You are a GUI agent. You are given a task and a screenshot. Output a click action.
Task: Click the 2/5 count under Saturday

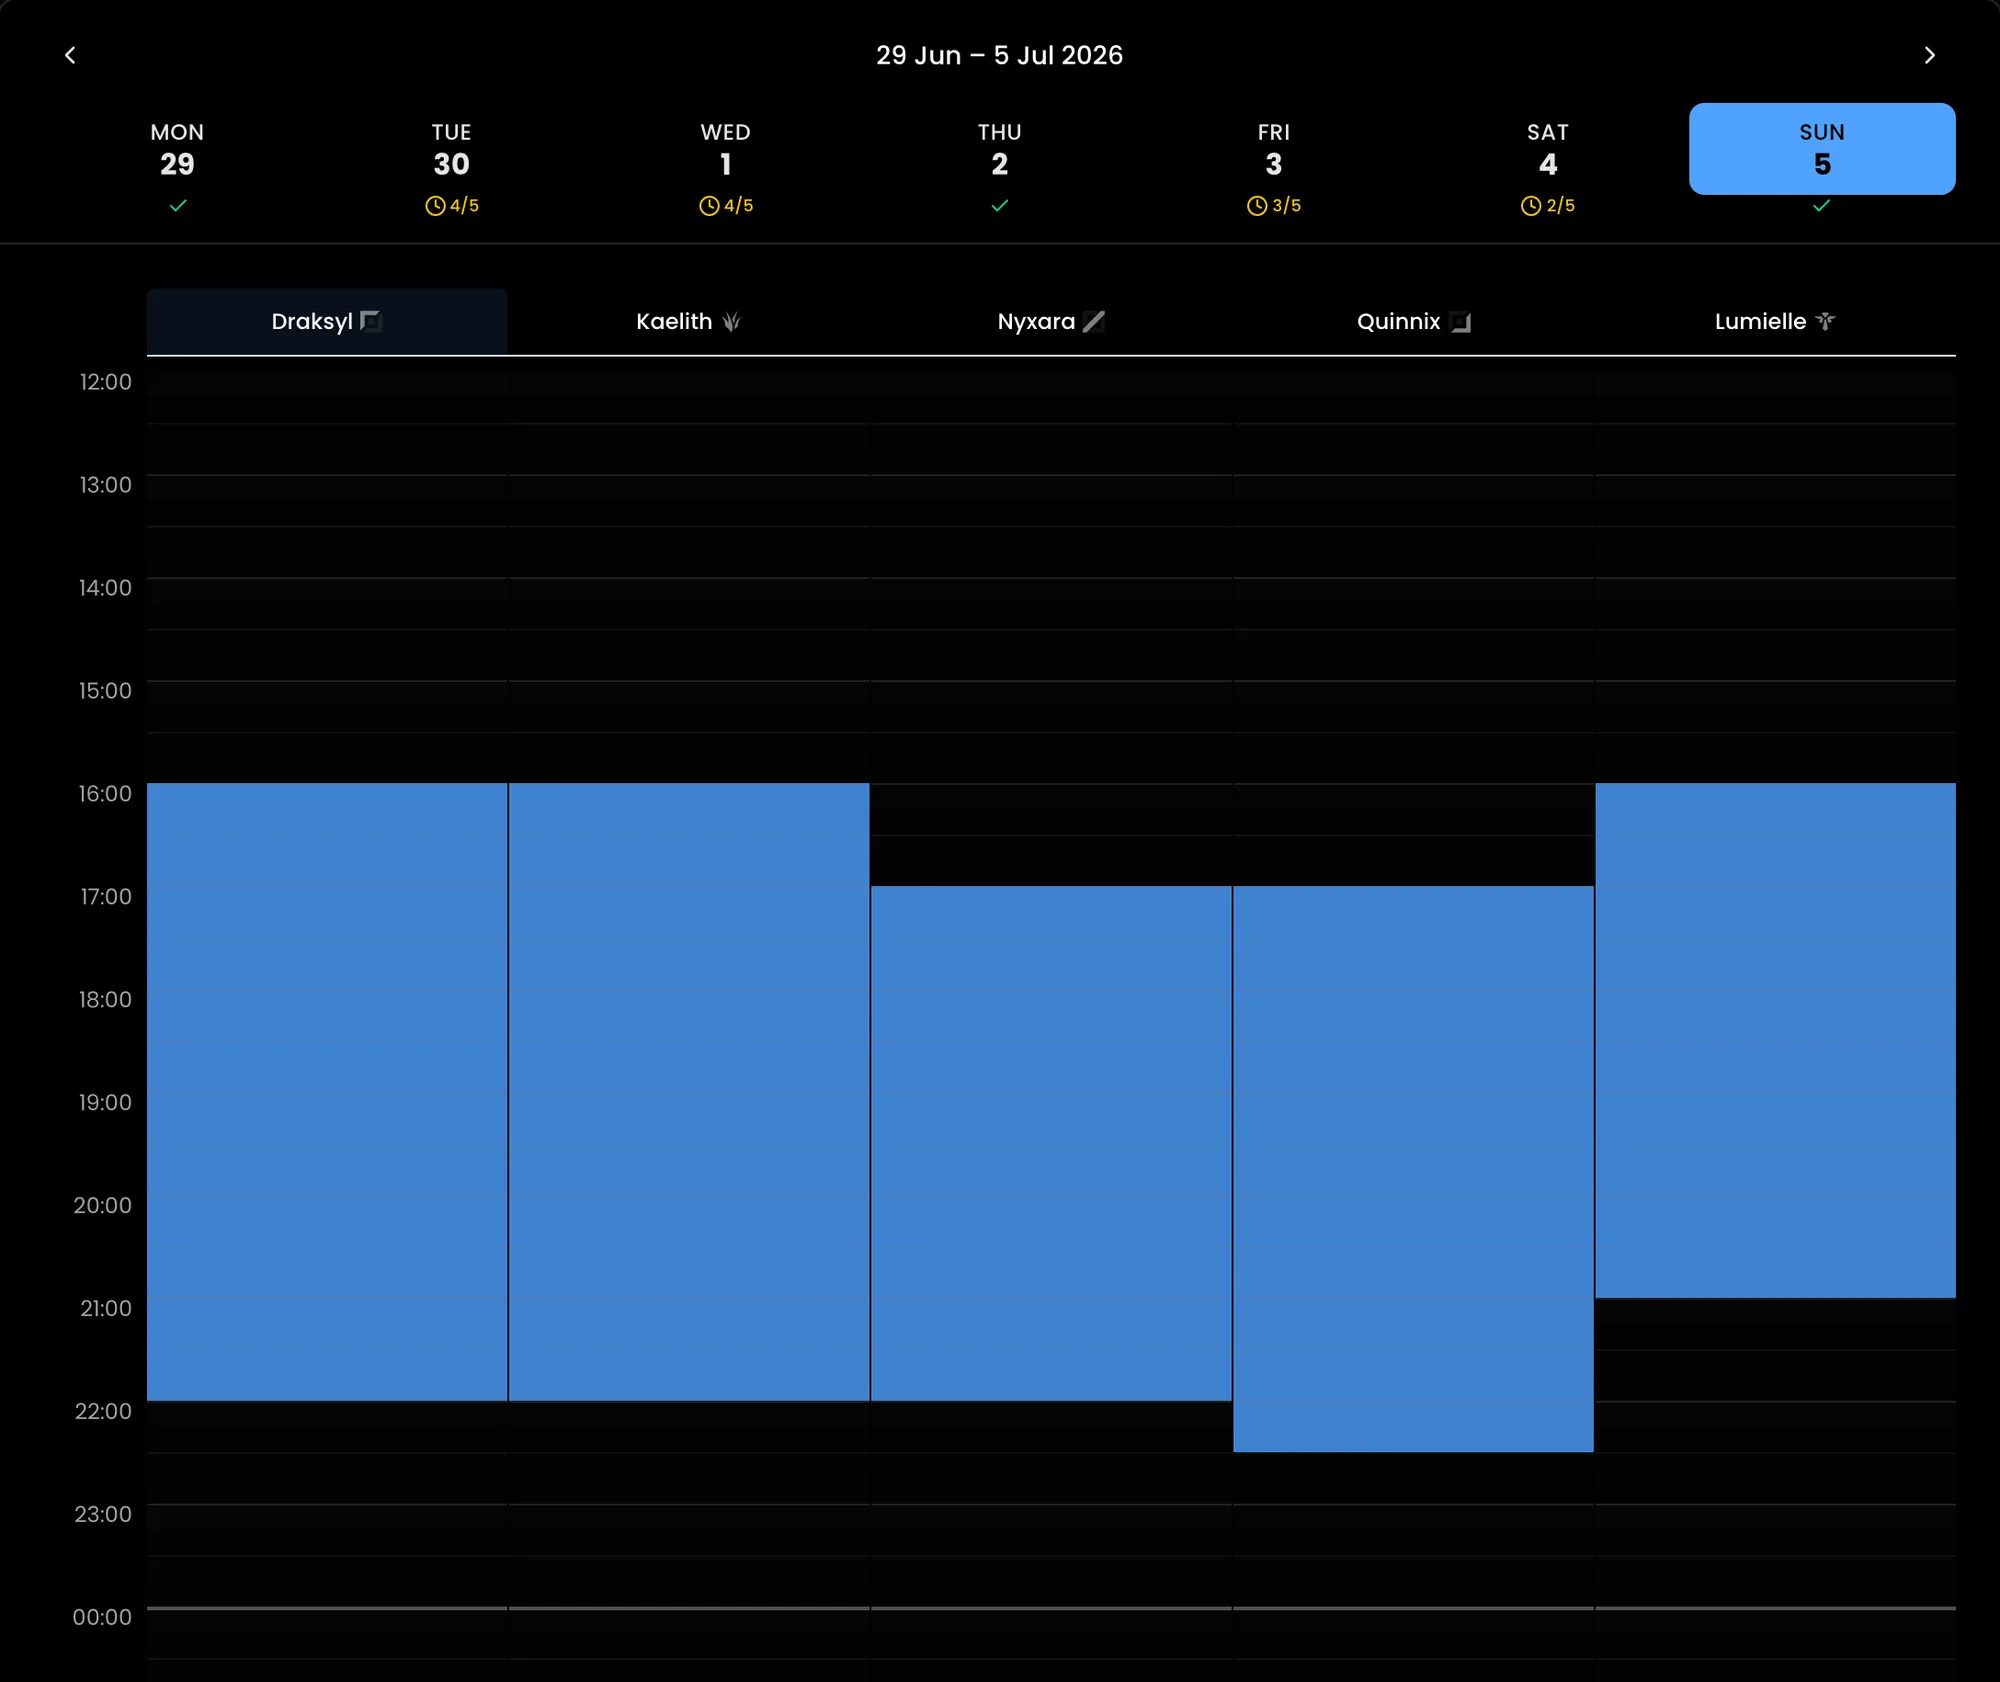click(x=1561, y=206)
